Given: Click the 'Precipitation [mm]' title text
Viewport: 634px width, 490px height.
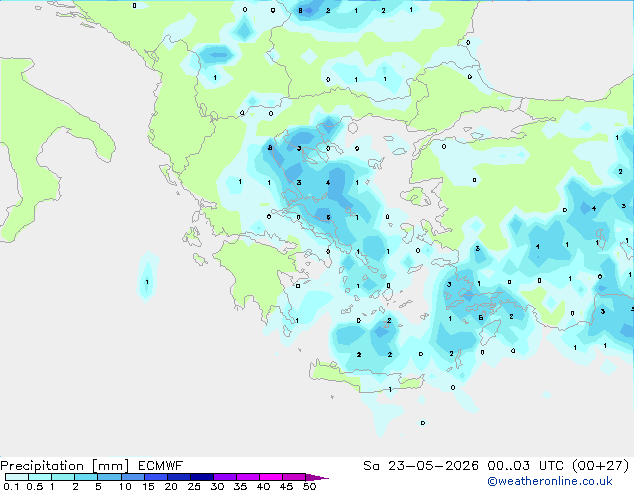Looking at the screenshot, I should 65,466.
